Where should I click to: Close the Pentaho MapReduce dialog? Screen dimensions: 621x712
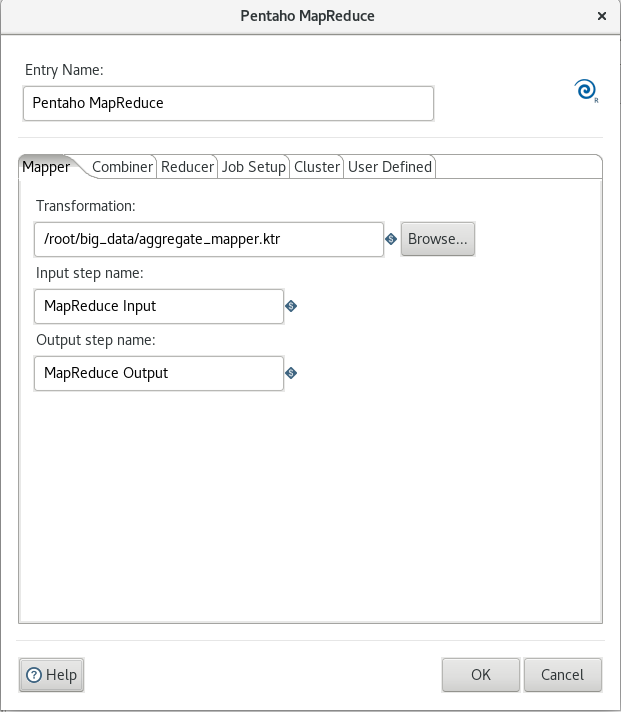[x=602, y=16]
